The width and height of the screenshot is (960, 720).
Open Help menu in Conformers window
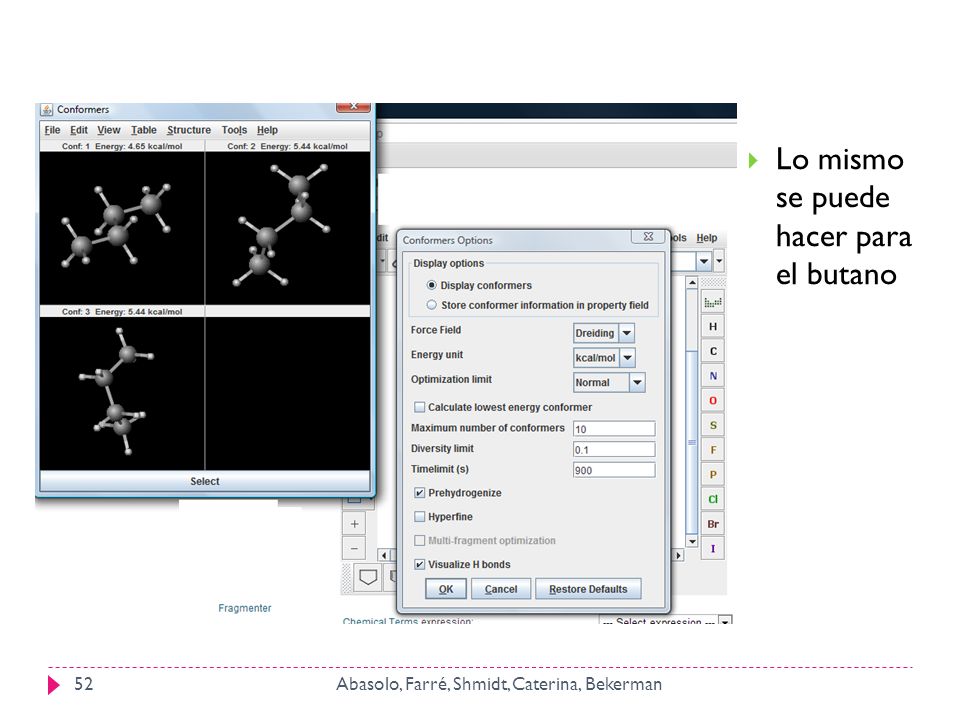tap(267, 130)
